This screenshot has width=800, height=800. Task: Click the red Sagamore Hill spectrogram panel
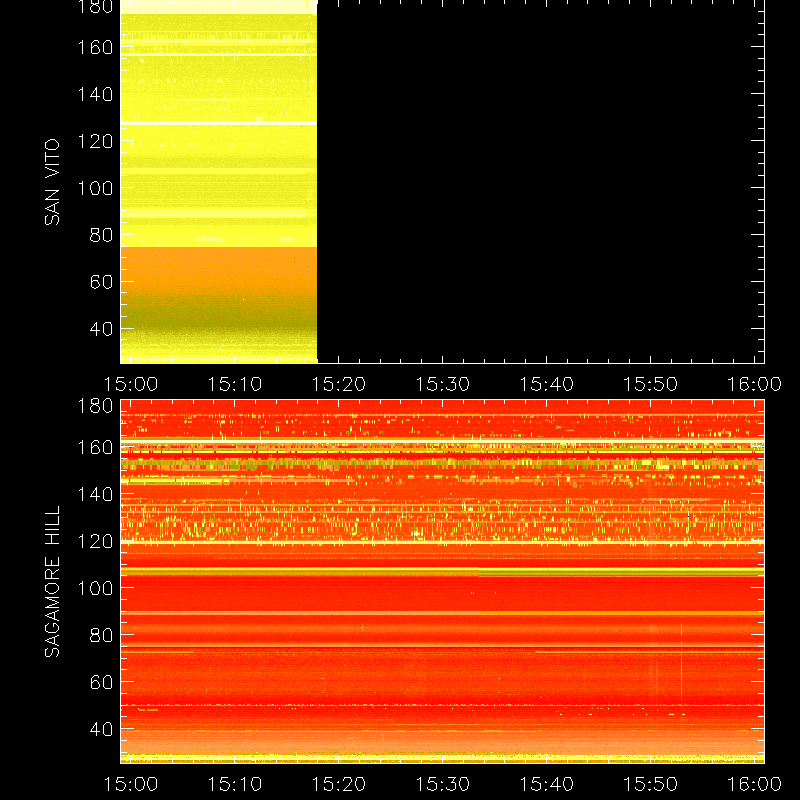pyautogui.click(x=442, y=582)
